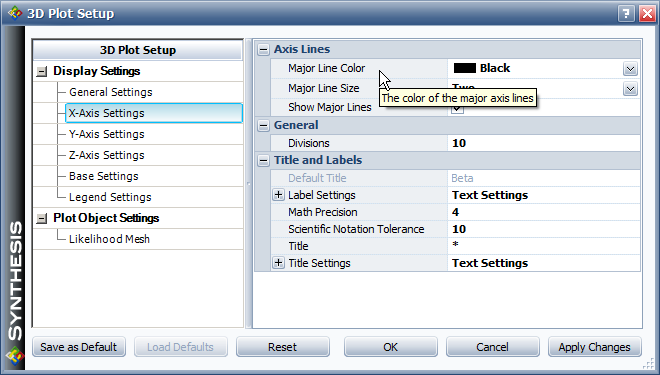This screenshot has height=375, width=660.
Task: Collapse the Display Settings tree node
Action: point(42,72)
